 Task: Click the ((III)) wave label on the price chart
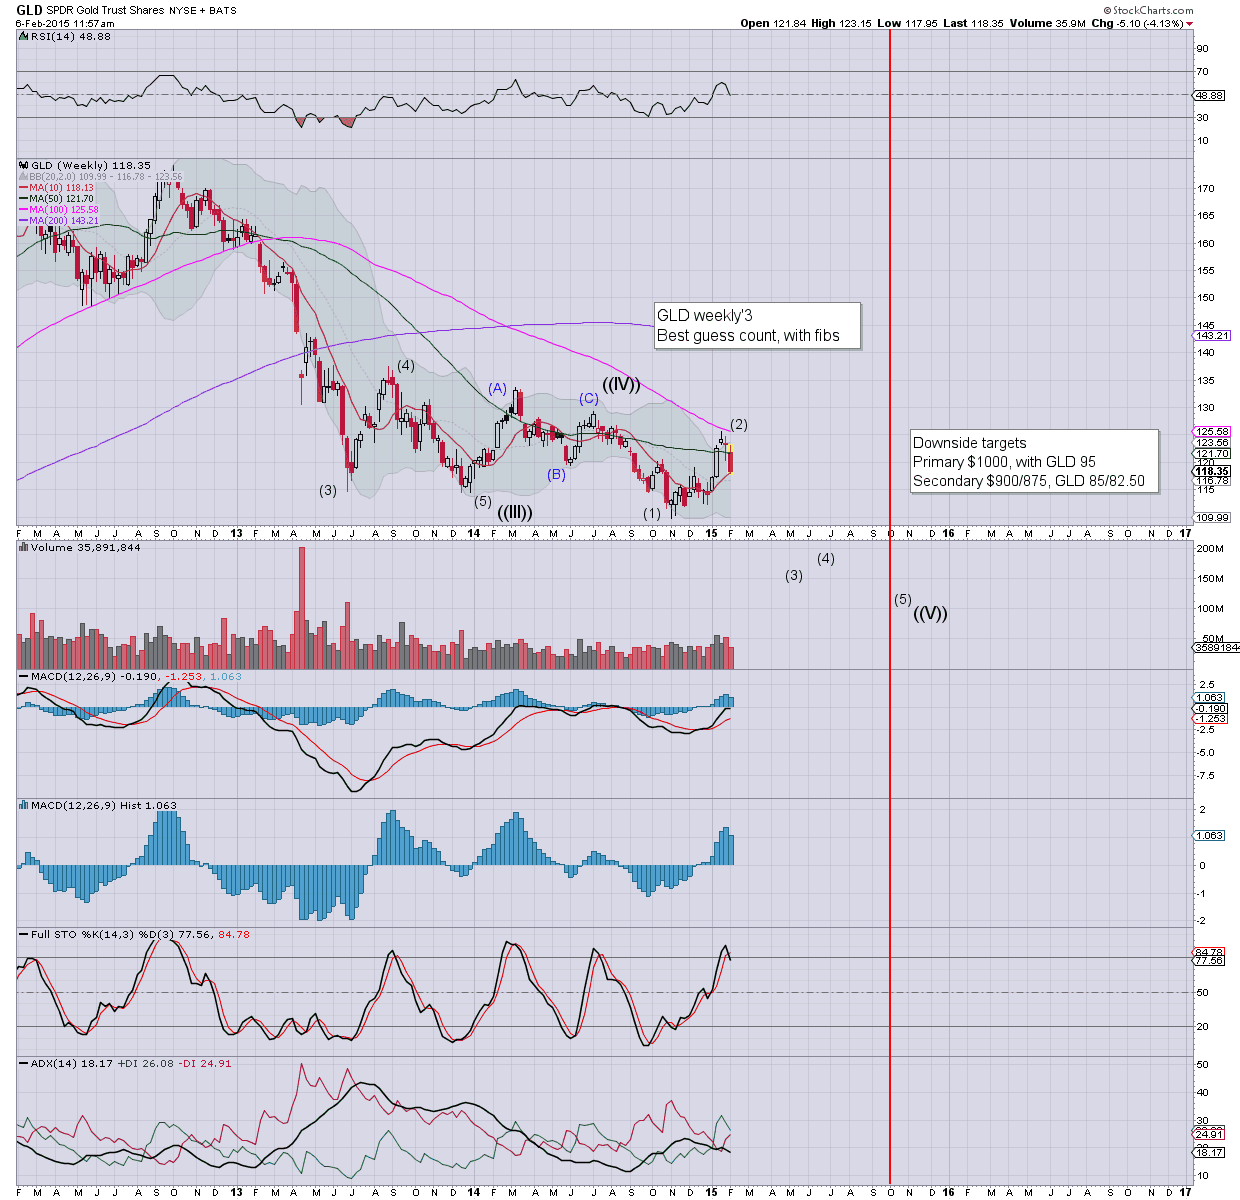coord(515,512)
